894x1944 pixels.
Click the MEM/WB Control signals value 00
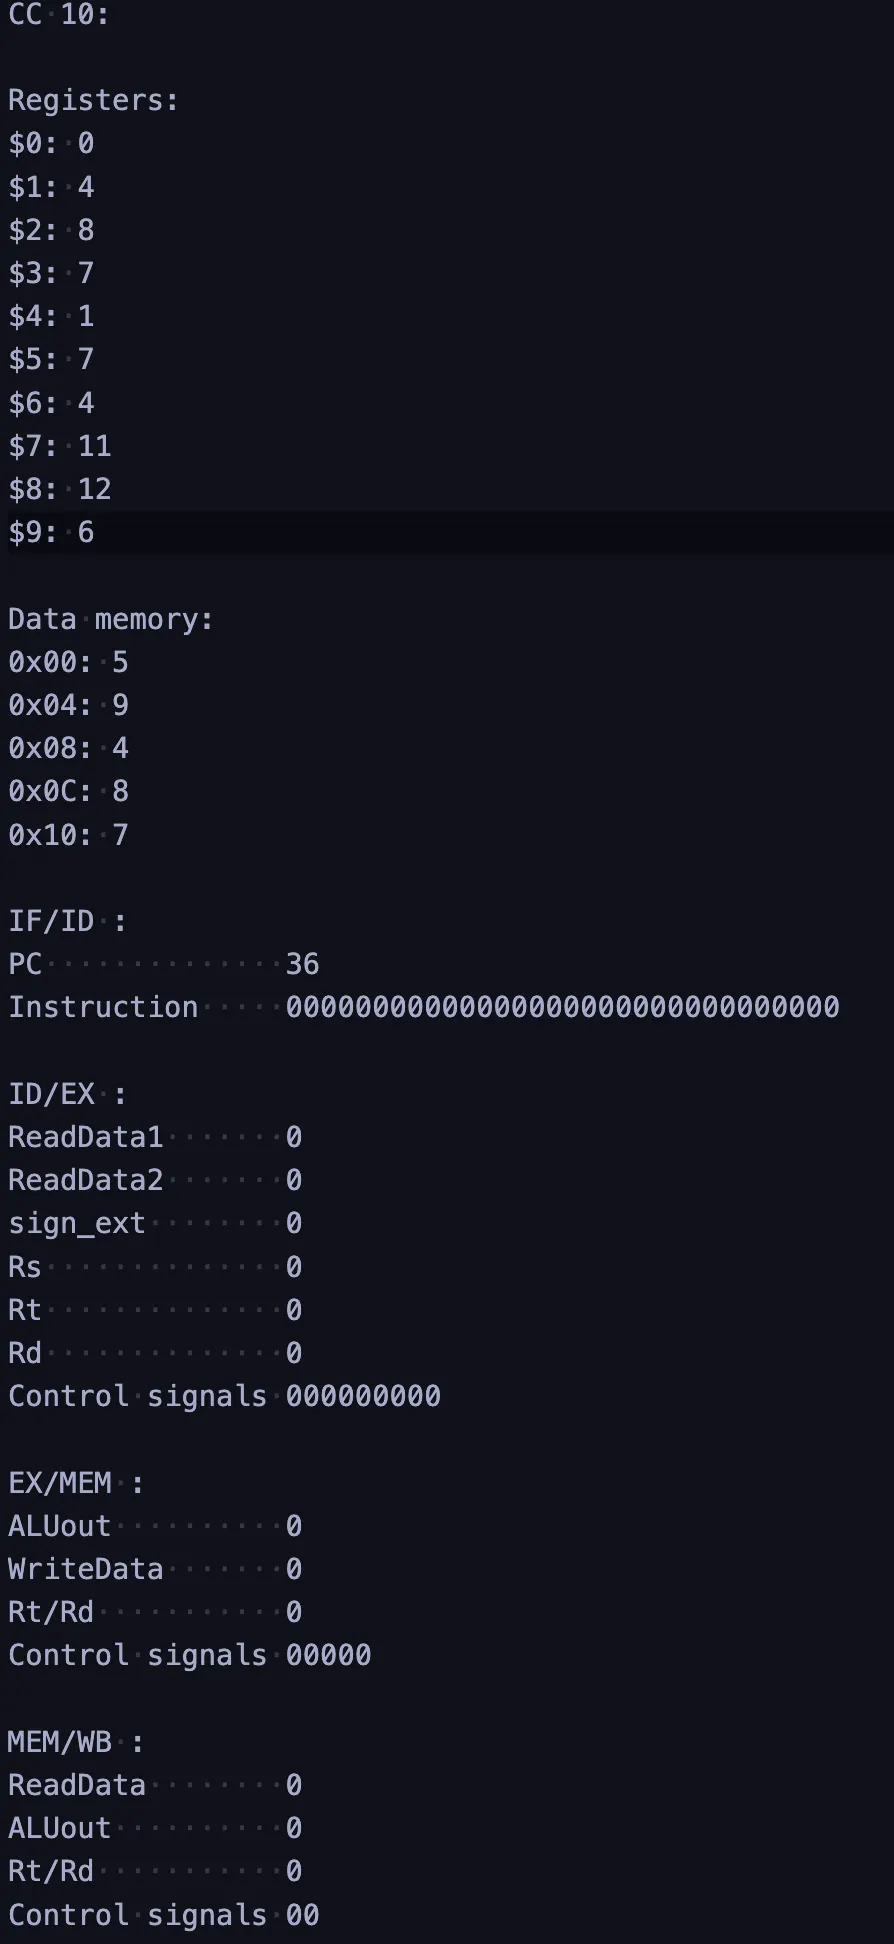coord(302,1915)
